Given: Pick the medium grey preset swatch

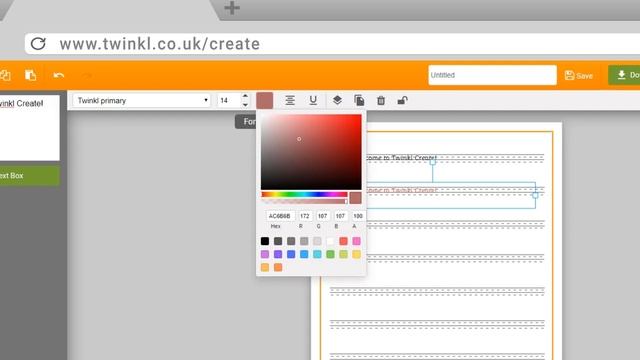Looking at the screenshot, I should tap(291, 241).
